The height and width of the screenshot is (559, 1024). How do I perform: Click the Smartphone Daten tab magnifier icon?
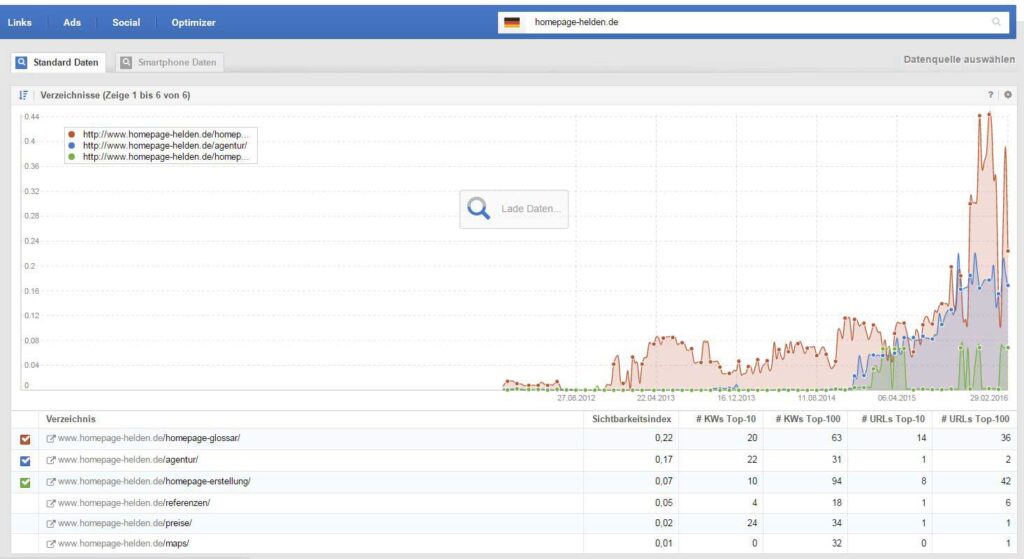(x=126, y=62)
